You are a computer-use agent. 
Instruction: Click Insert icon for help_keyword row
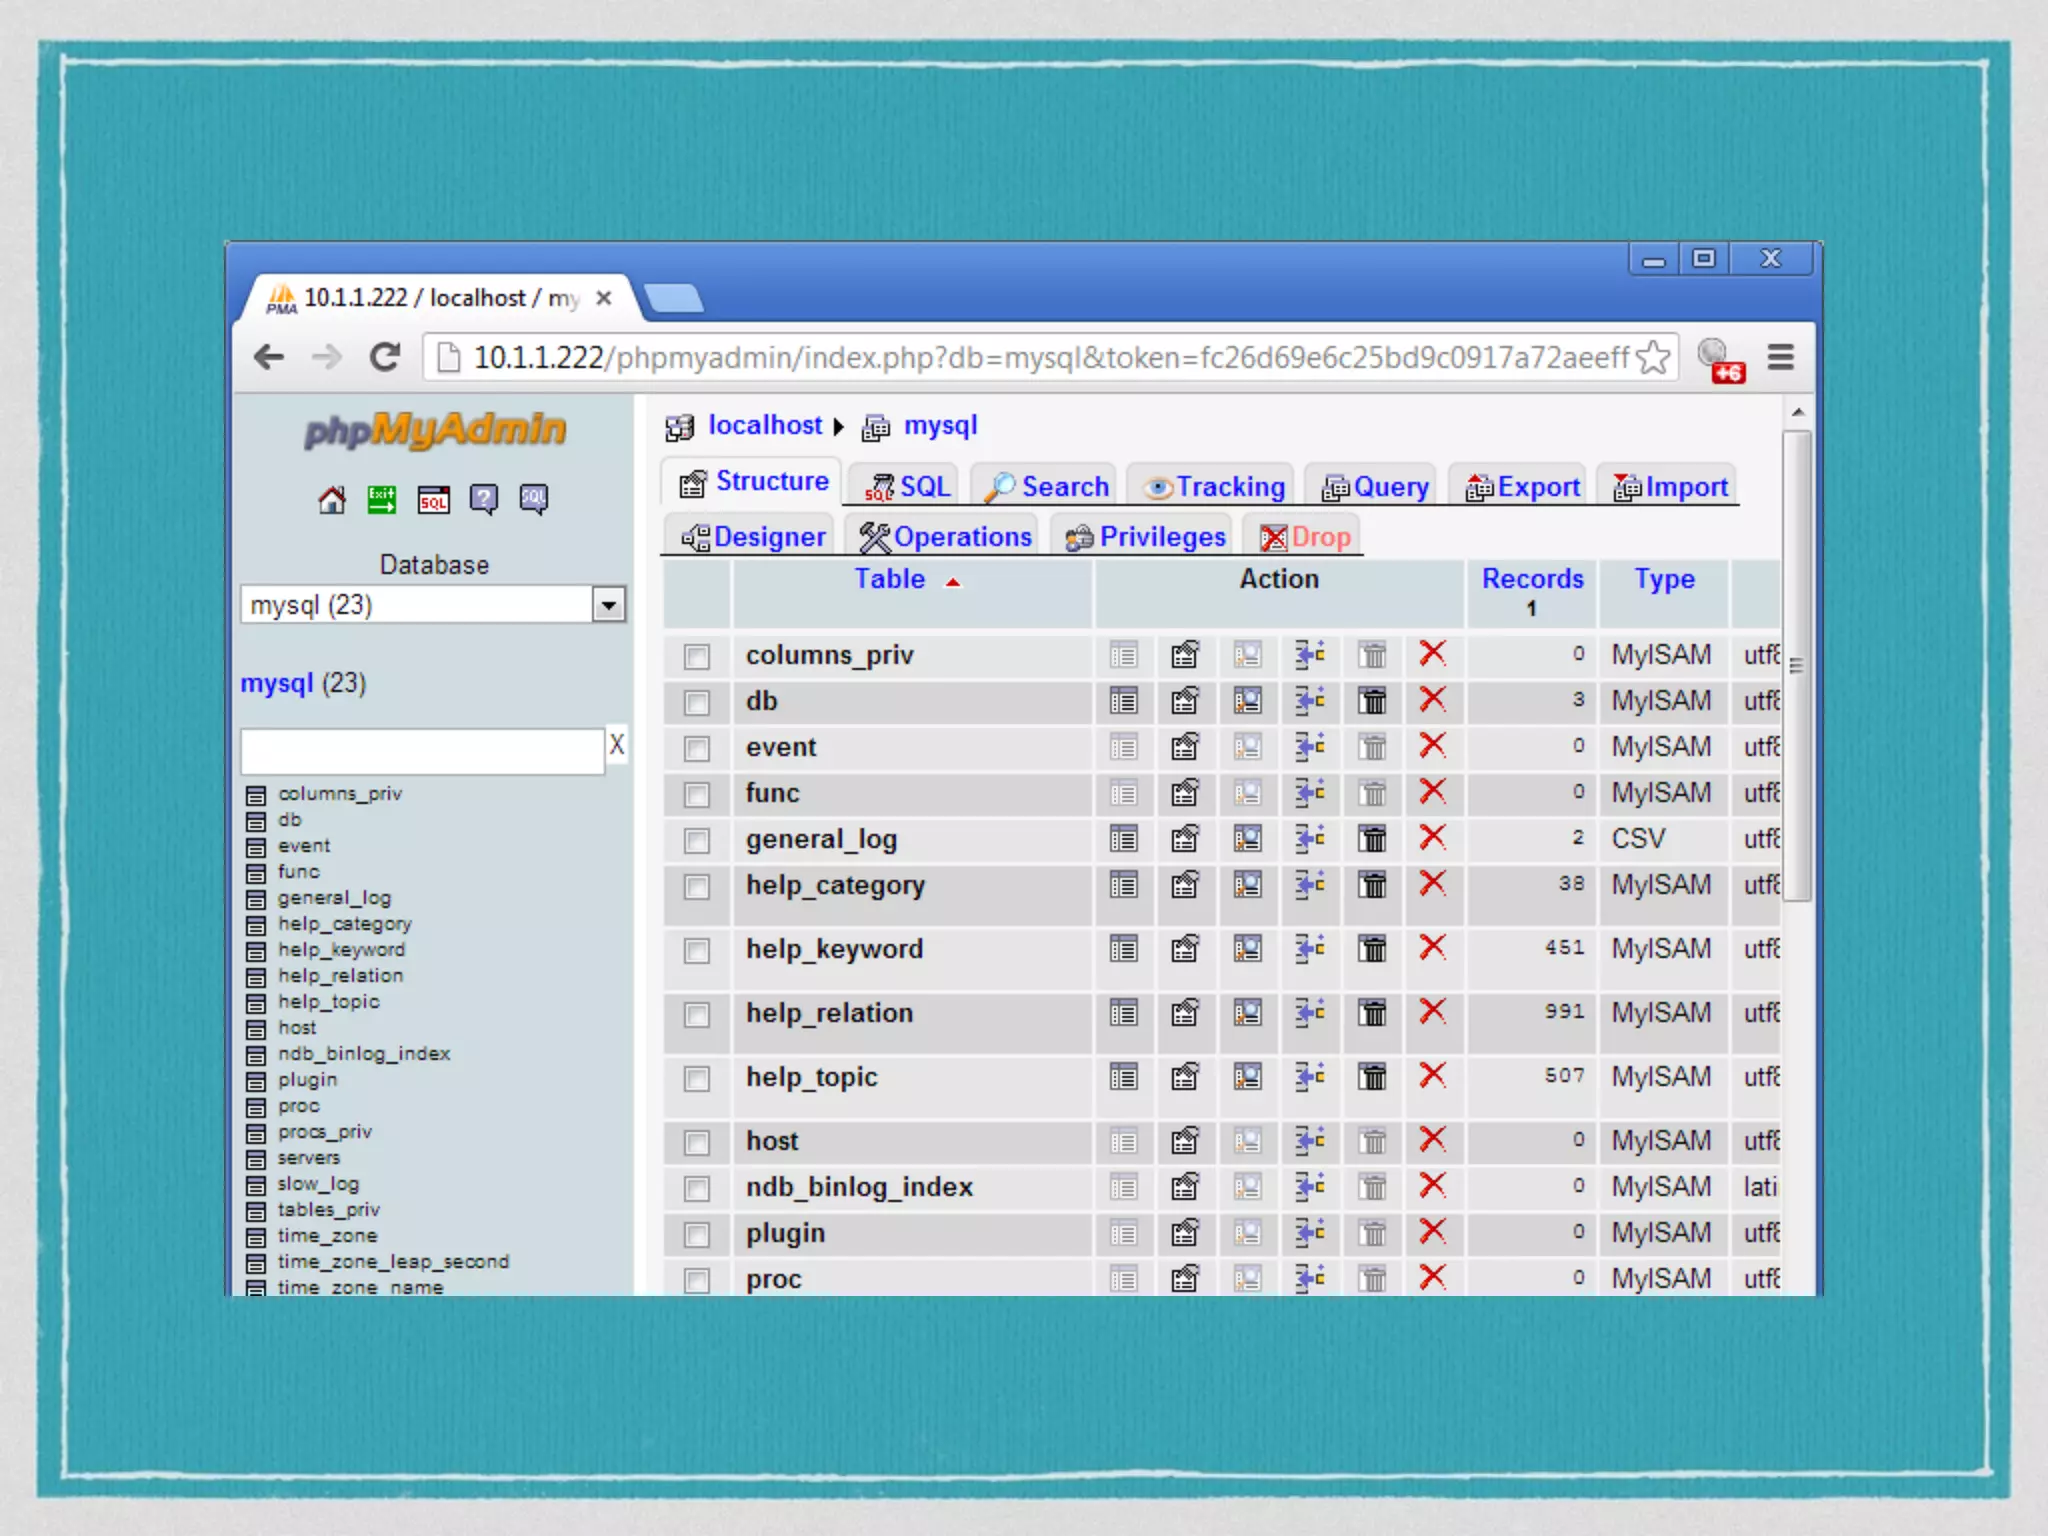click(x=1310, y=948)
